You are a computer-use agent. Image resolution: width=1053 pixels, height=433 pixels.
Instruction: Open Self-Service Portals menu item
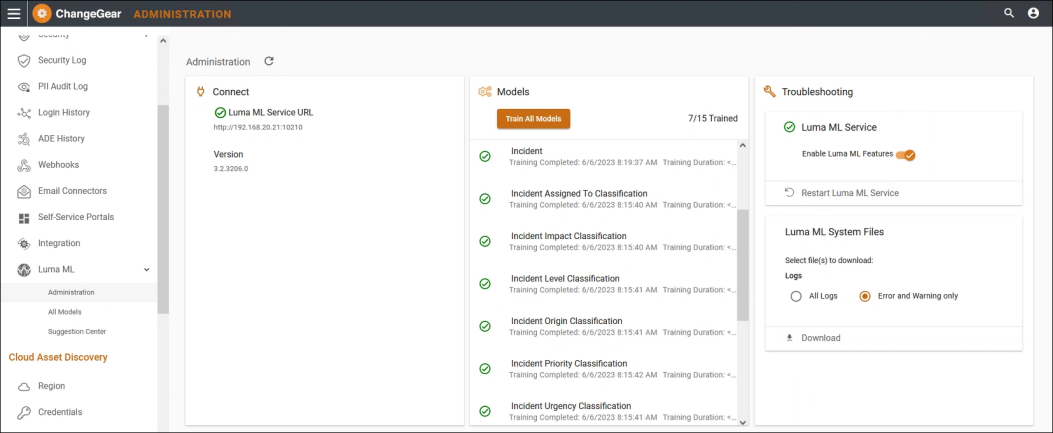[76, 218]
